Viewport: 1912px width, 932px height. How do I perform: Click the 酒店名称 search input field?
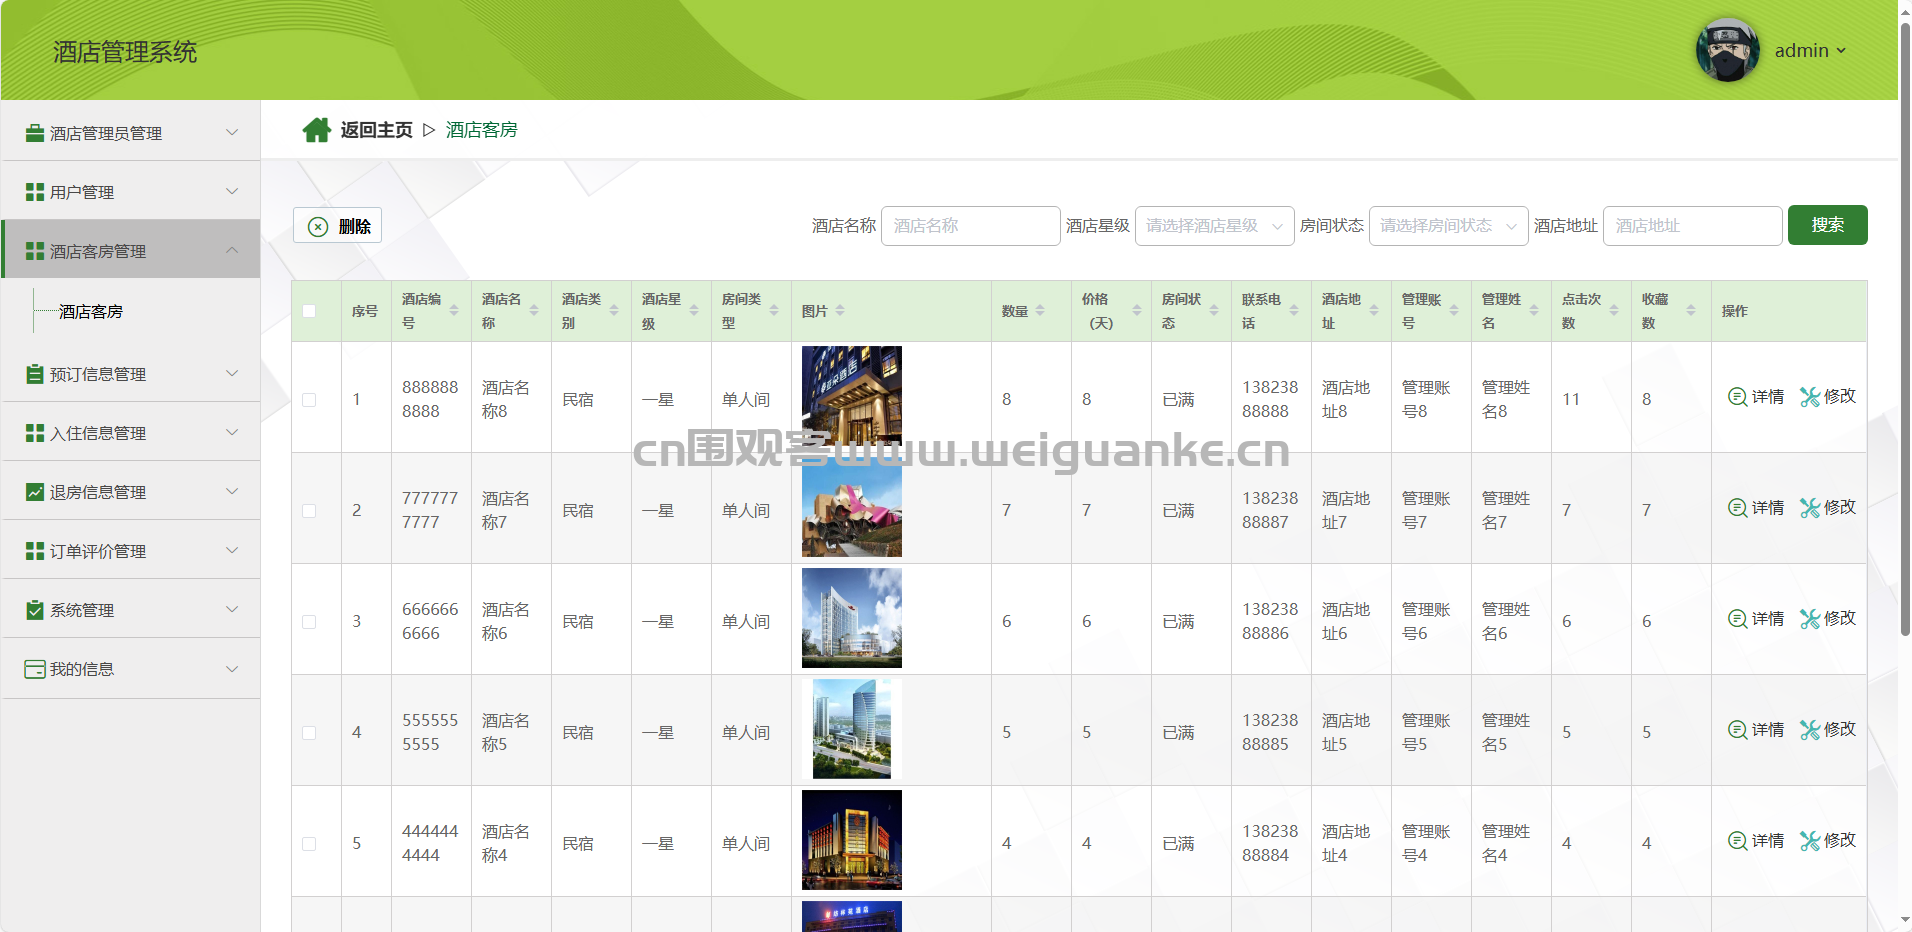point(970,226)
